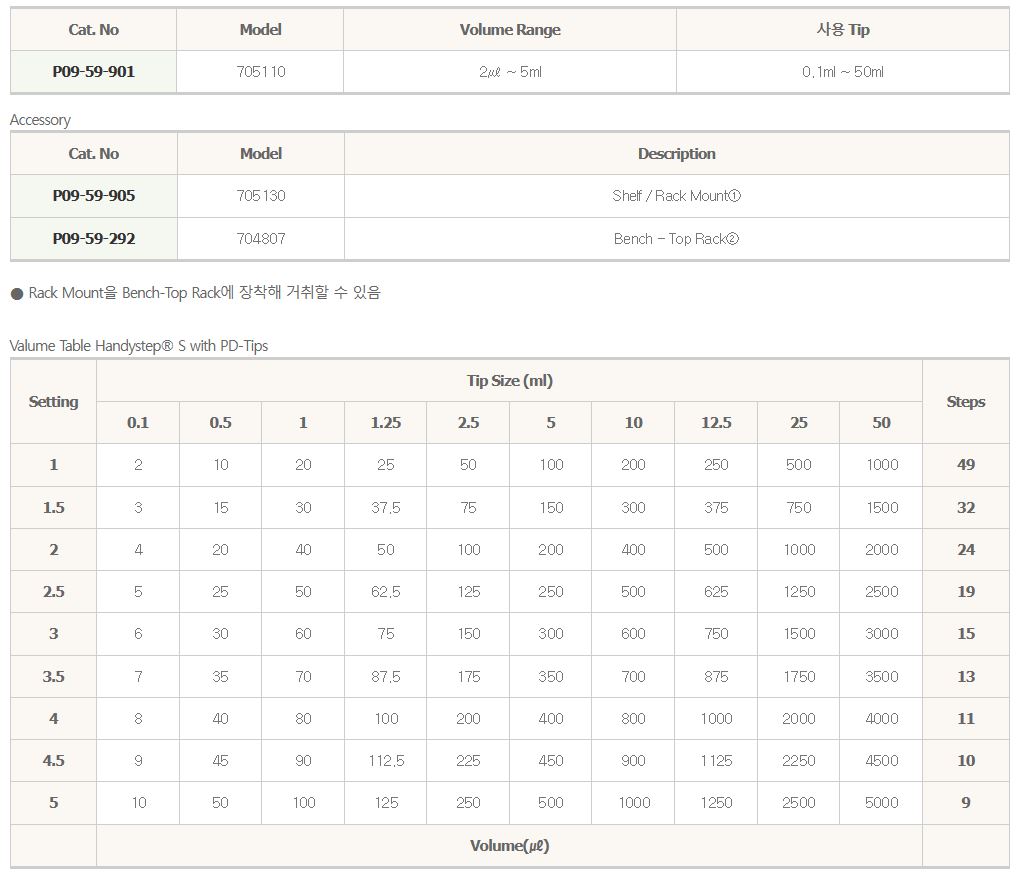Screen dimensions: 1025x880
Task: Click the 5000 volume cell
Action: (881, 803)
